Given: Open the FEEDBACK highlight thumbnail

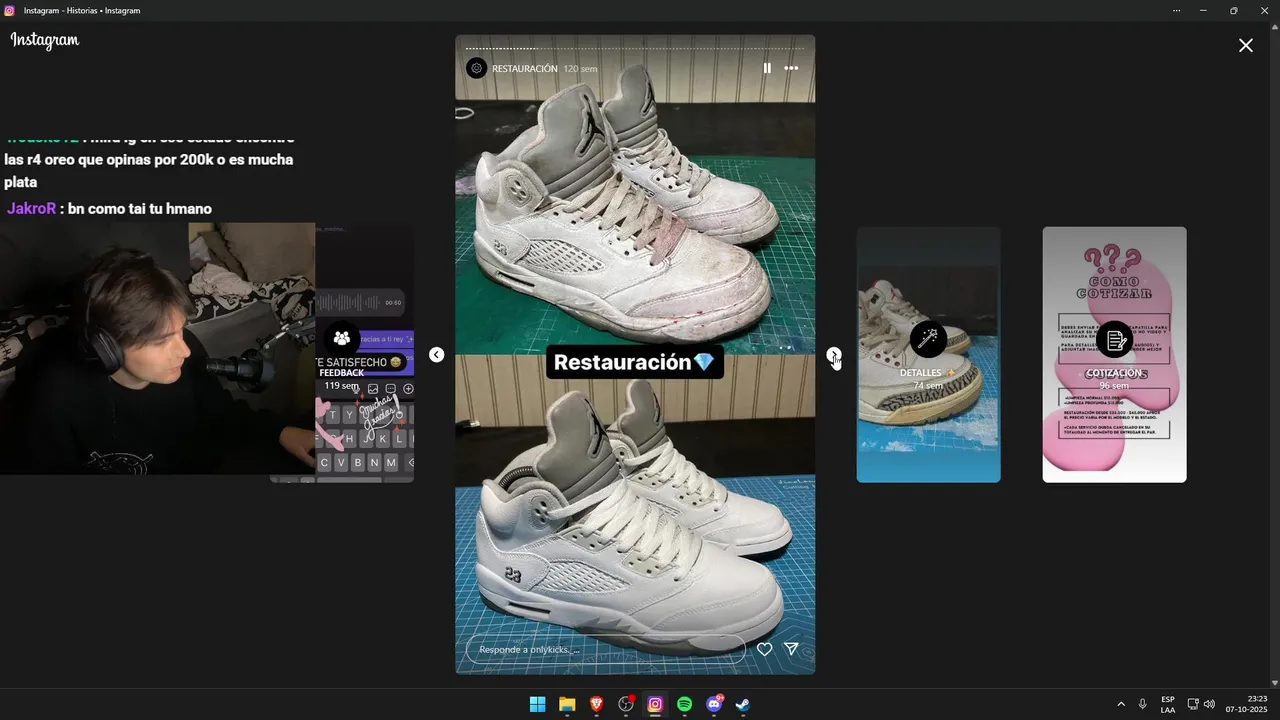Looking at the screenshot, I should click(x=342, y=355).
